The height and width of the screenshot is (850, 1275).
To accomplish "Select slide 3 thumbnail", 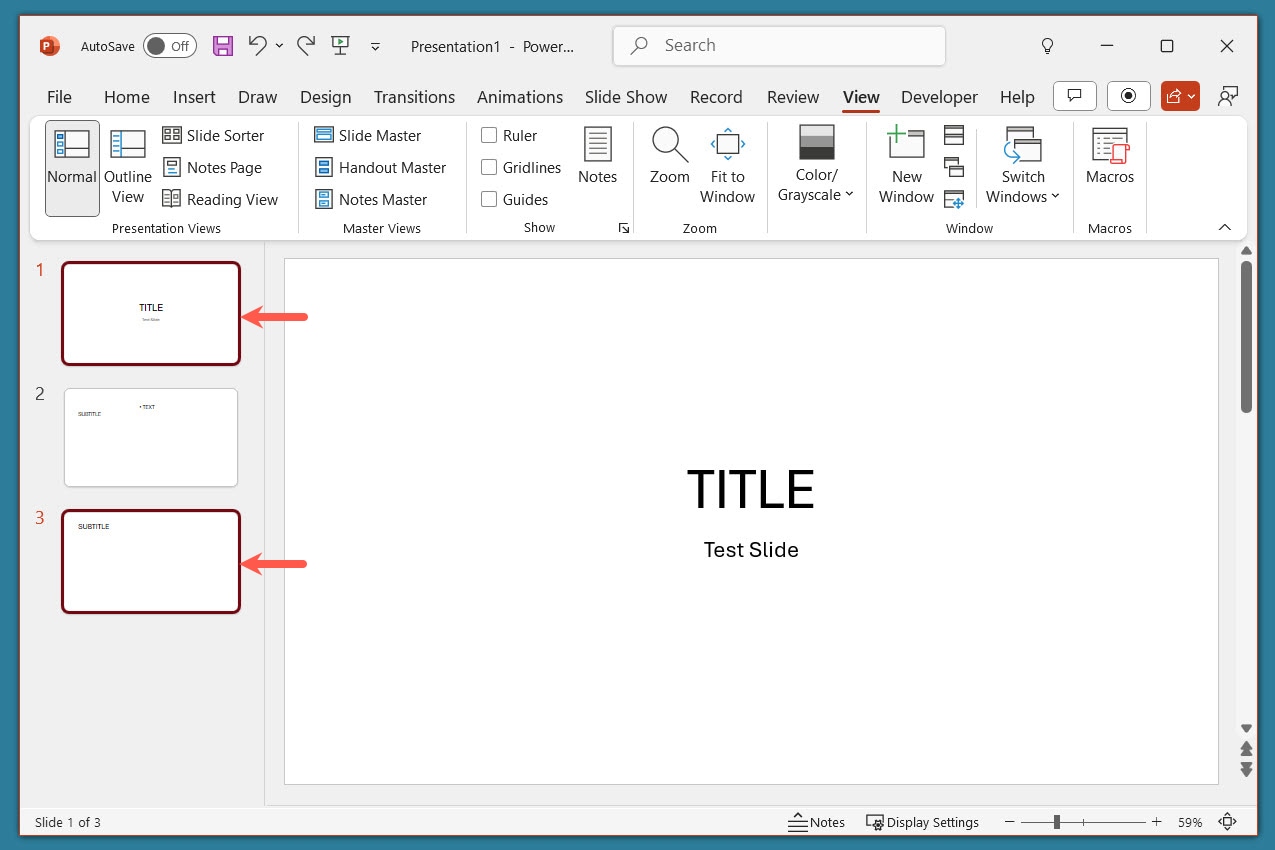I will [151, 561].
